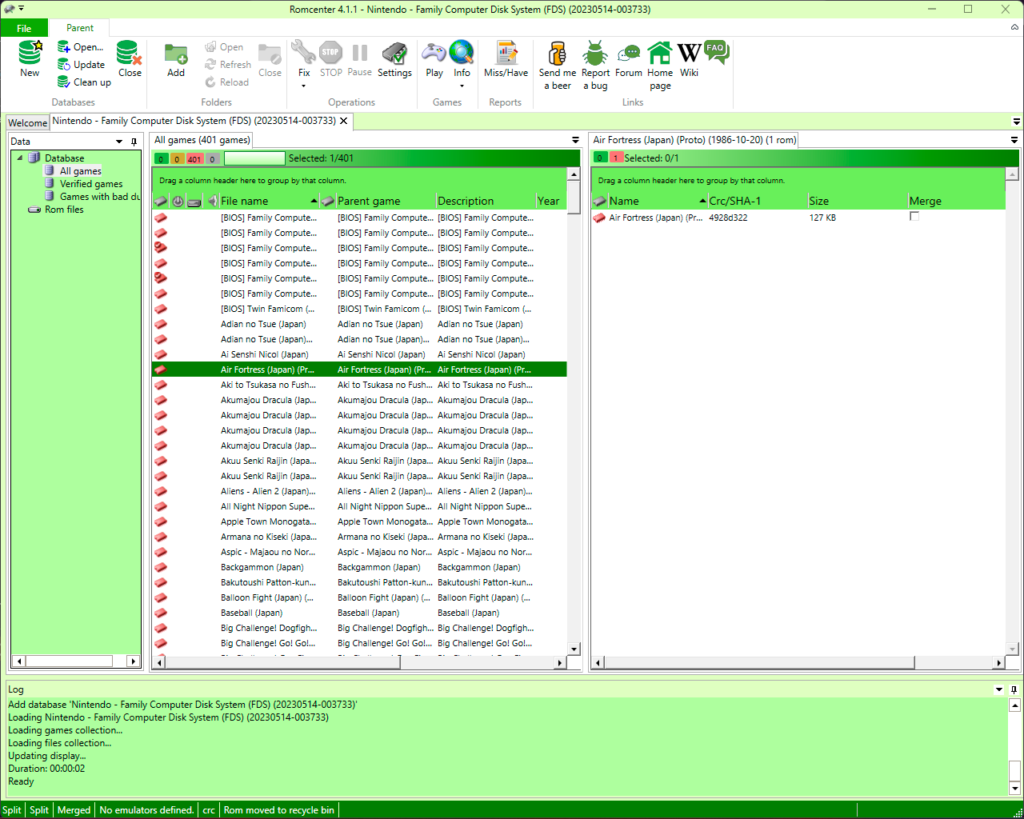Image resolution: width=1024 pixels, height=819 pixels.
Task: Open the Log panel options dropdown
Action: 999,690
